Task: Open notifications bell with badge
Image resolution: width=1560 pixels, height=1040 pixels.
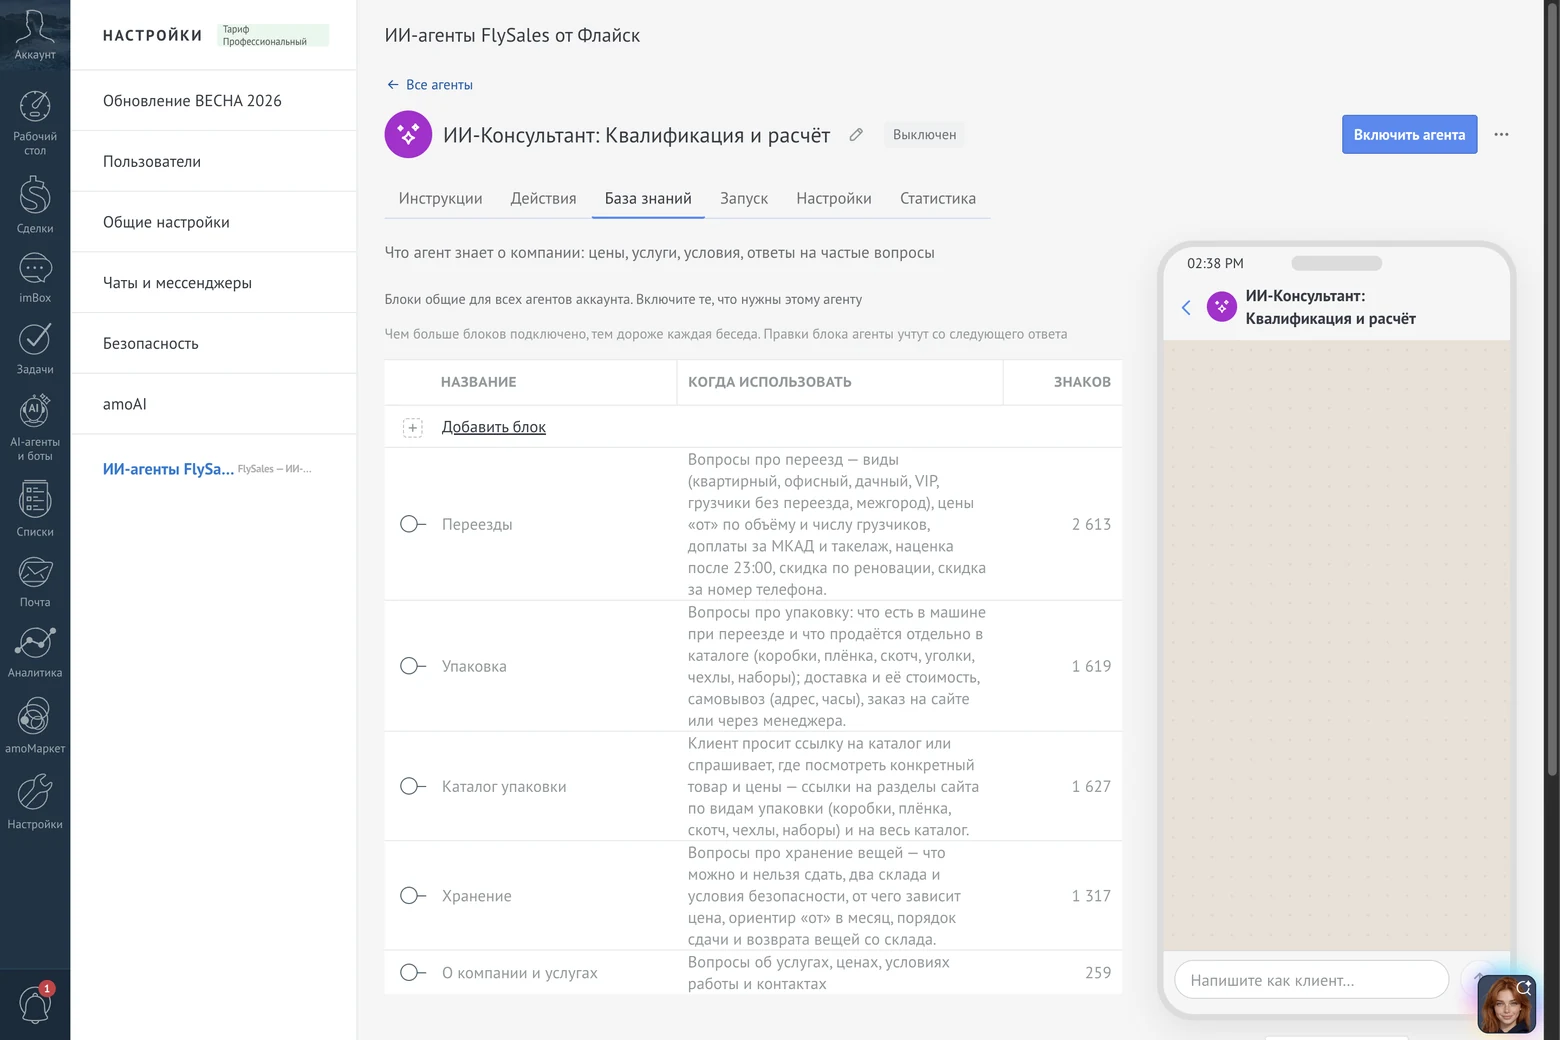Action: pos(35,1003)
